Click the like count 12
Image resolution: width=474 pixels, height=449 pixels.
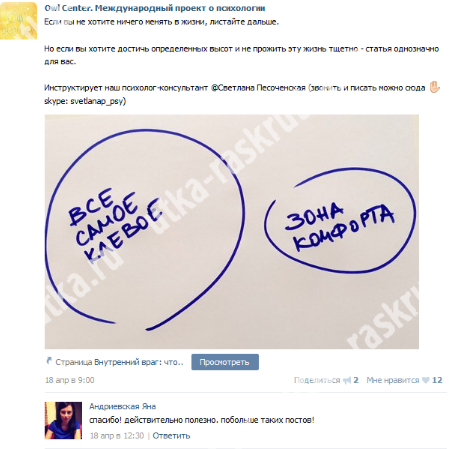click(x=437, y=380)
